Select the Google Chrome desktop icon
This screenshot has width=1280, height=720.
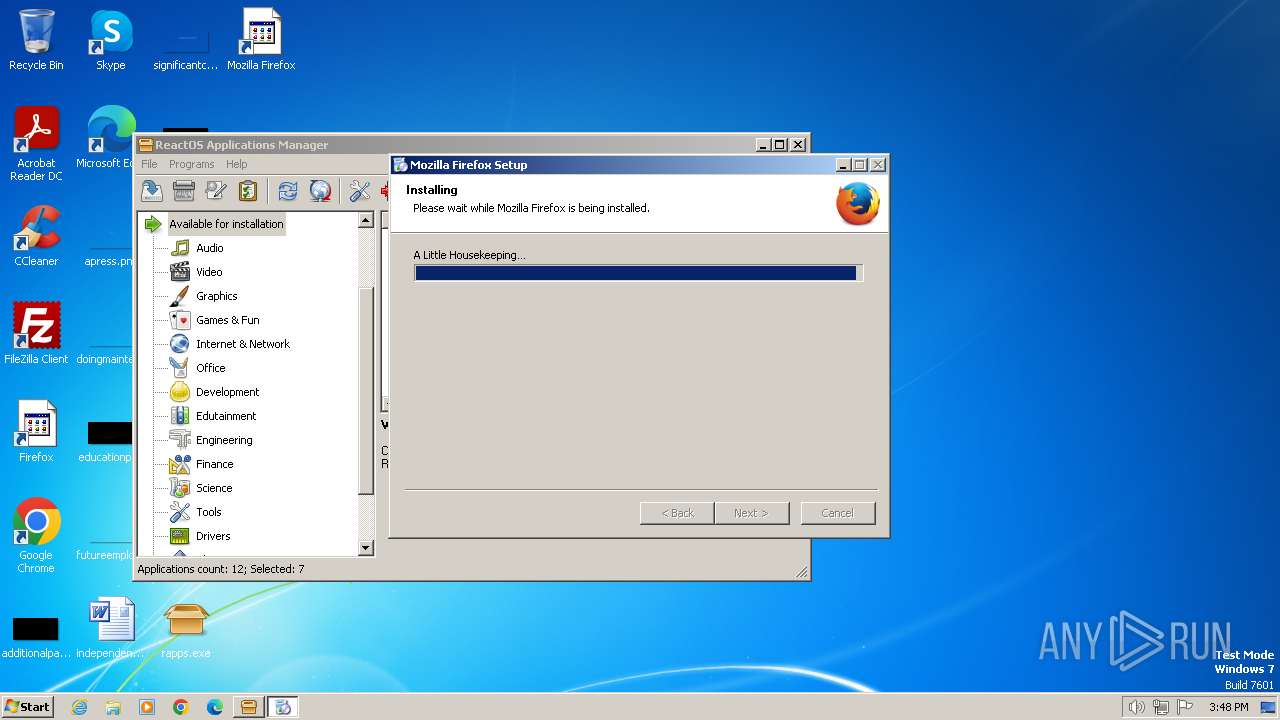[x=36, y=536]
